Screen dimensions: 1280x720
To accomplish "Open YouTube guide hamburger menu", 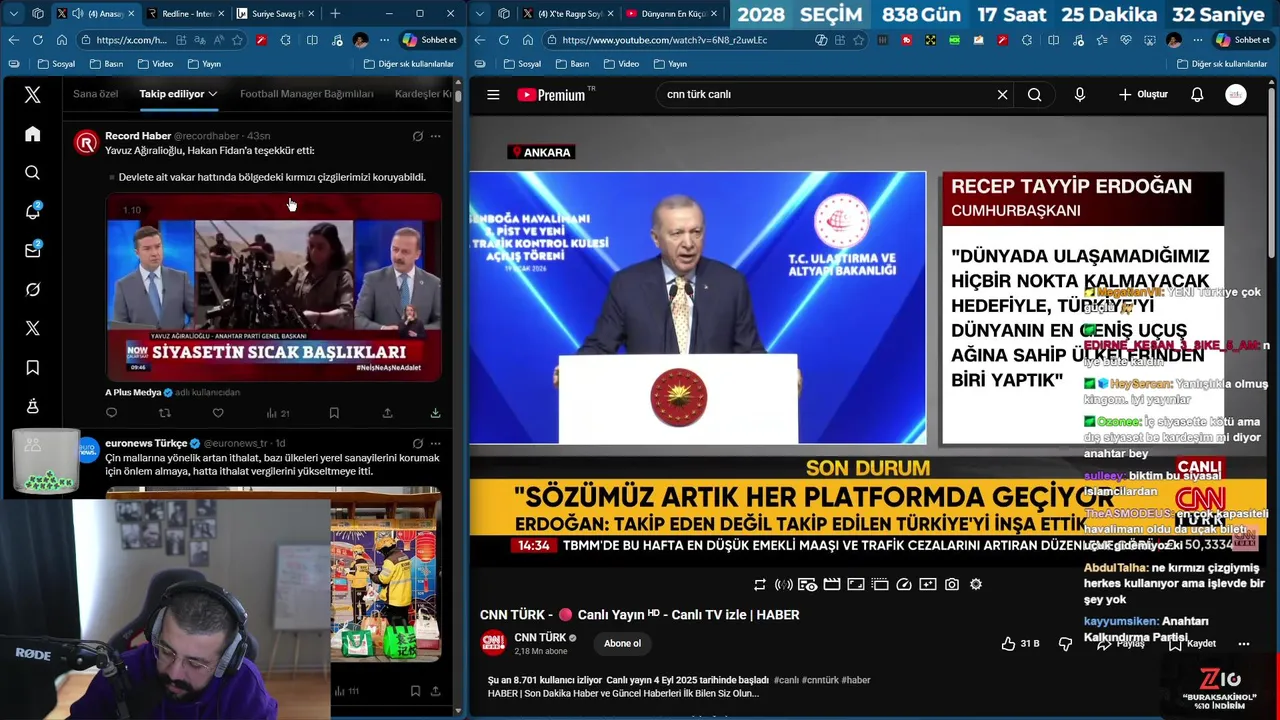I will point(493,95).
